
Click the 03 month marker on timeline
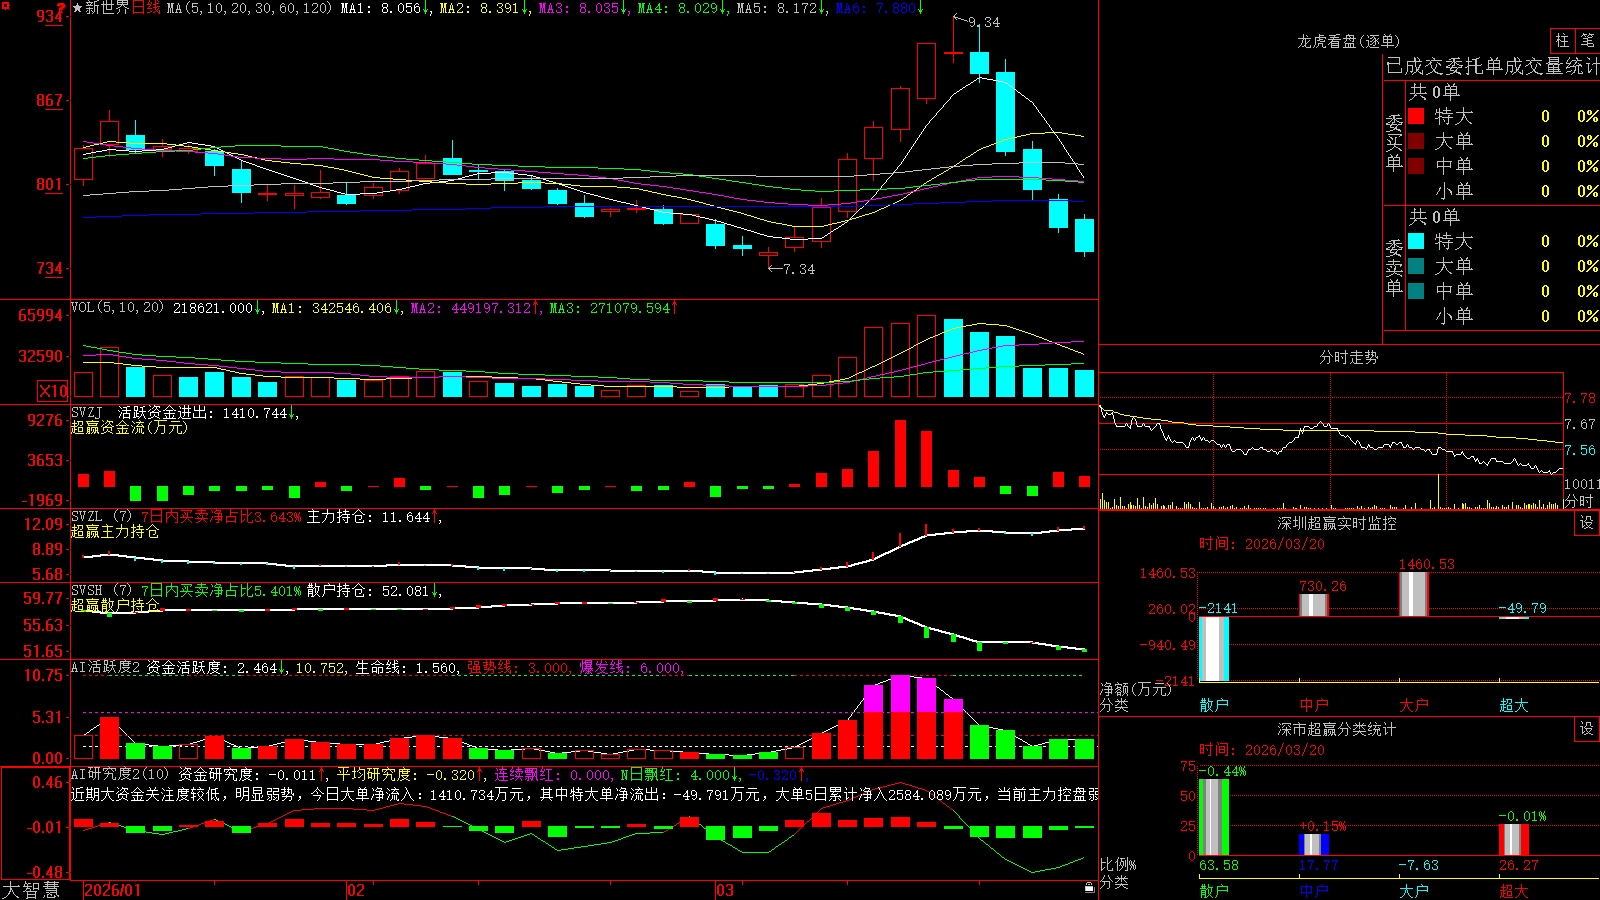pyautogui.click(x=725, y=890)
